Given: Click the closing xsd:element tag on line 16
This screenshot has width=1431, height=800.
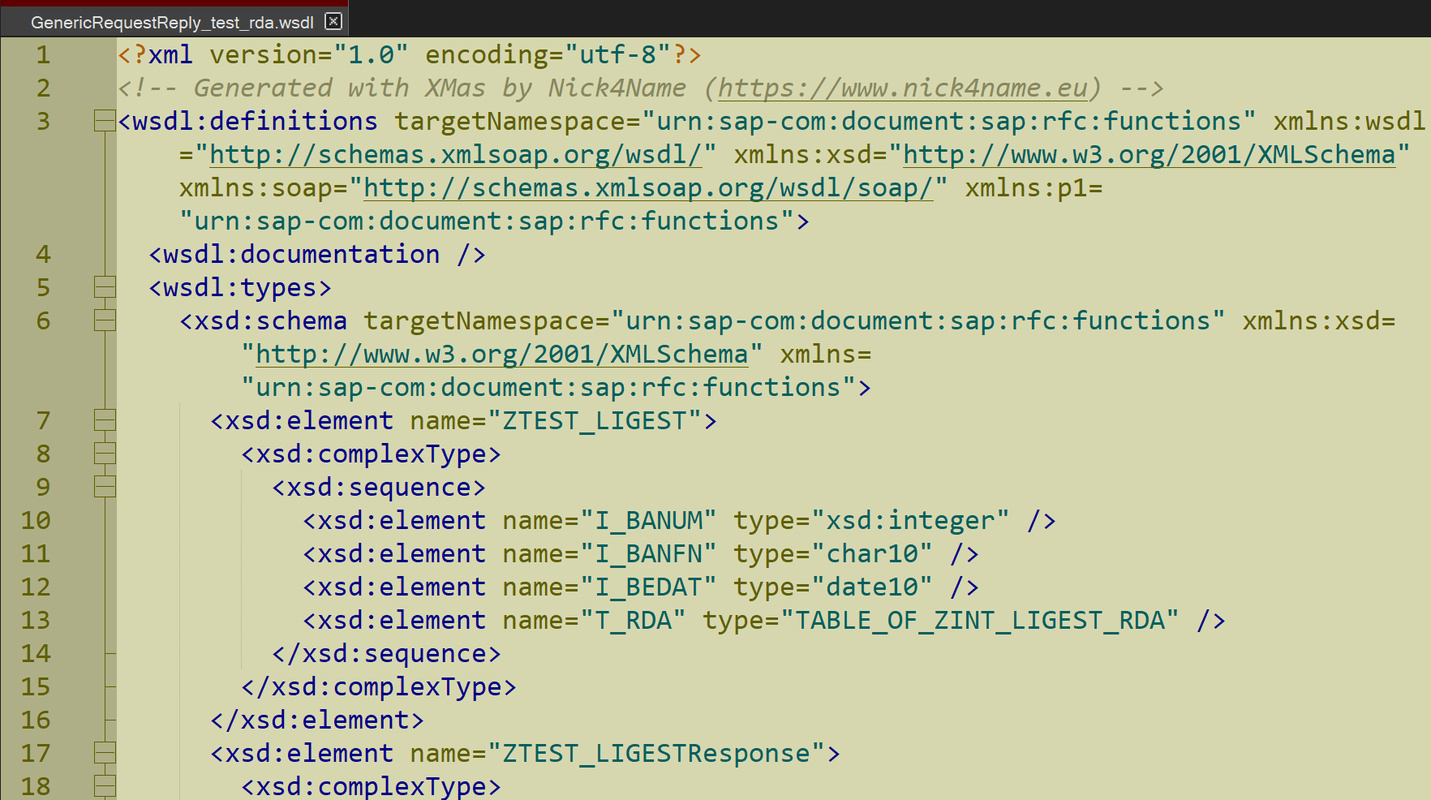Looking at the screenshot, I should [x=317, y=720].
